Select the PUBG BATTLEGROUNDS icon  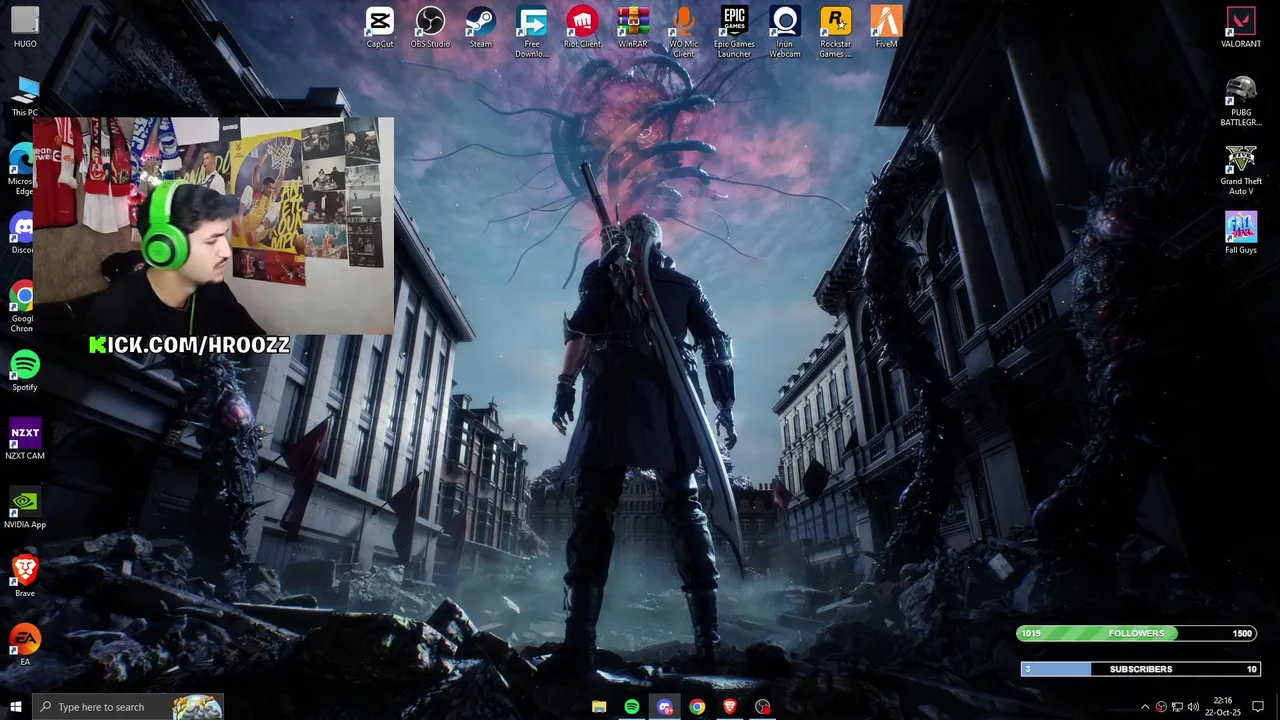point(1241,101)
